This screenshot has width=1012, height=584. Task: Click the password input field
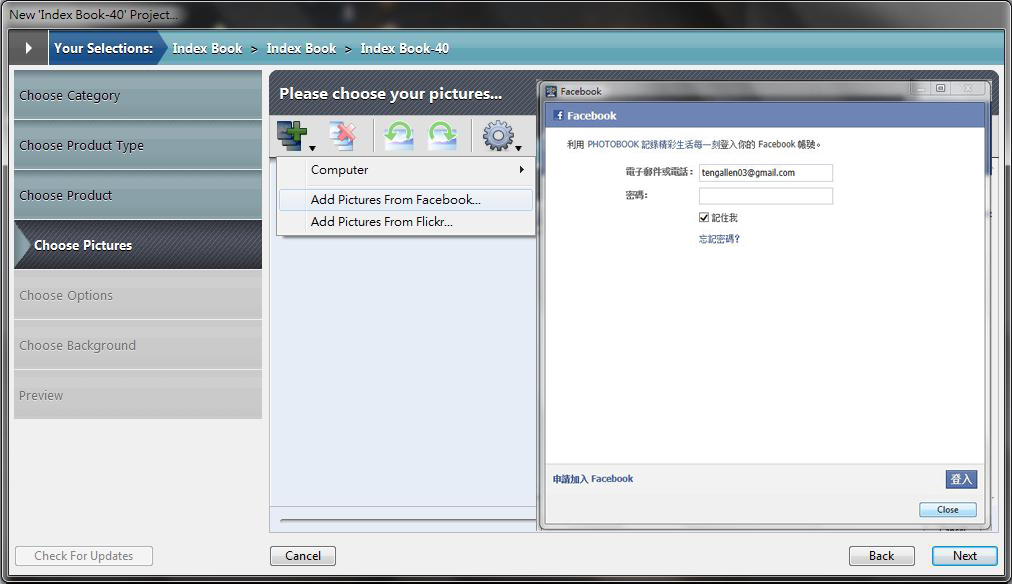coord(765,196)
